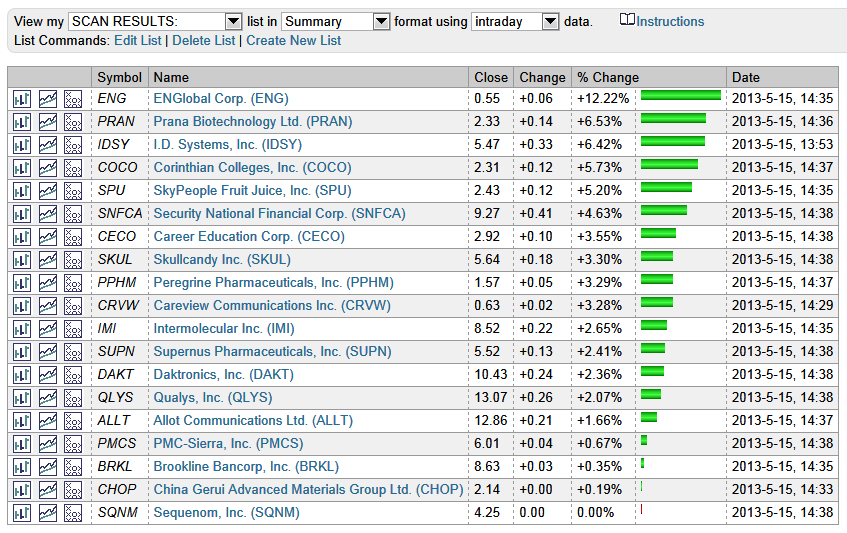The image size is (847, 533).
Task: Open Careview Communications Inc. (CRVW) link
Action: (272, 305)
